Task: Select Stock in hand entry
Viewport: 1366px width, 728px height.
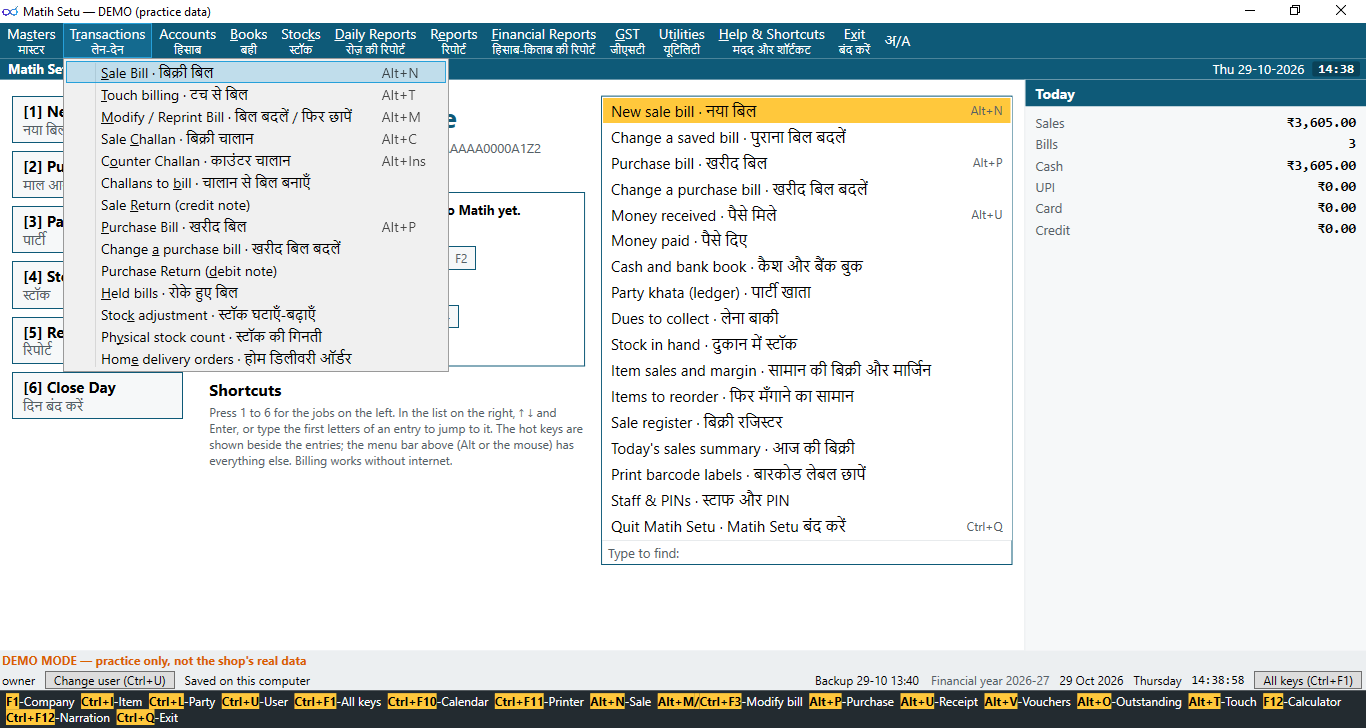Action: coord(807,345)
